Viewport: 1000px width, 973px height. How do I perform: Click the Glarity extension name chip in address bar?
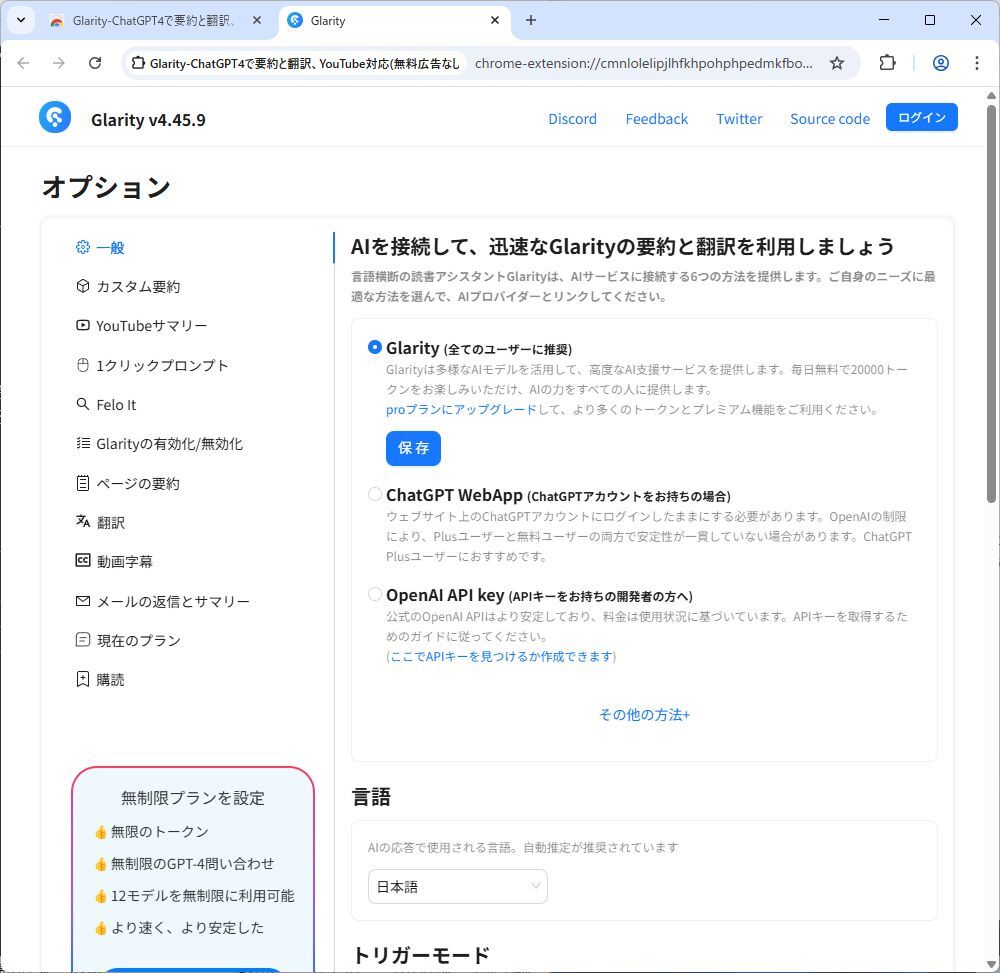click(295, 63)
